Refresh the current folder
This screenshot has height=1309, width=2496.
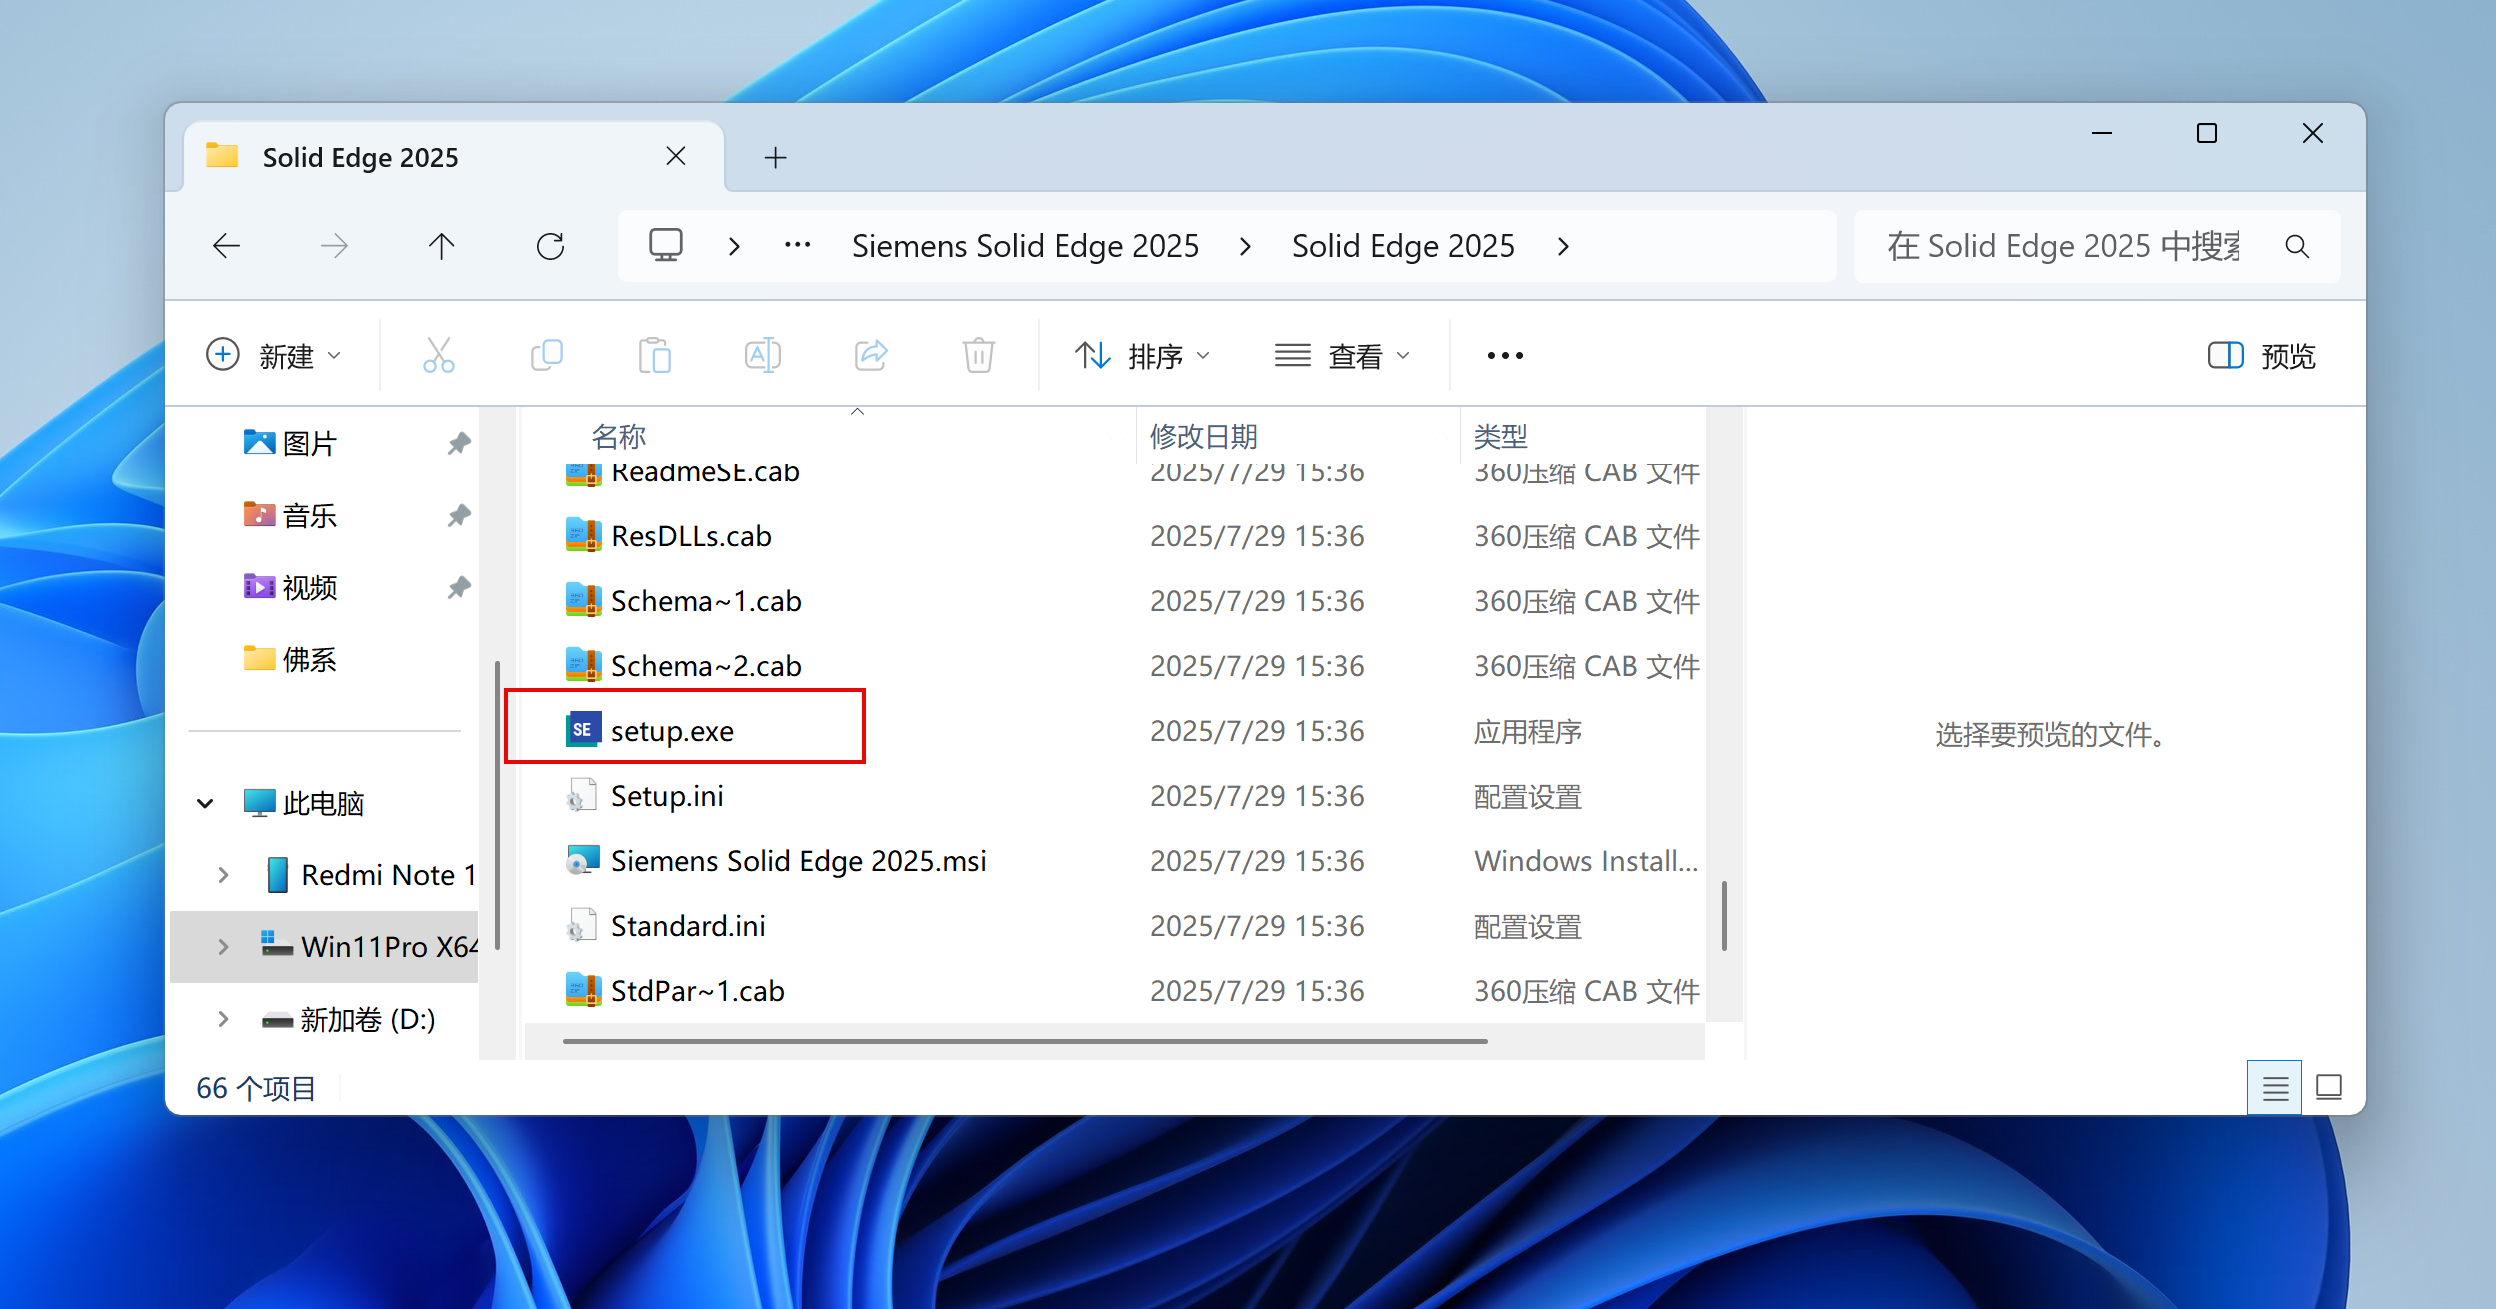550,246
